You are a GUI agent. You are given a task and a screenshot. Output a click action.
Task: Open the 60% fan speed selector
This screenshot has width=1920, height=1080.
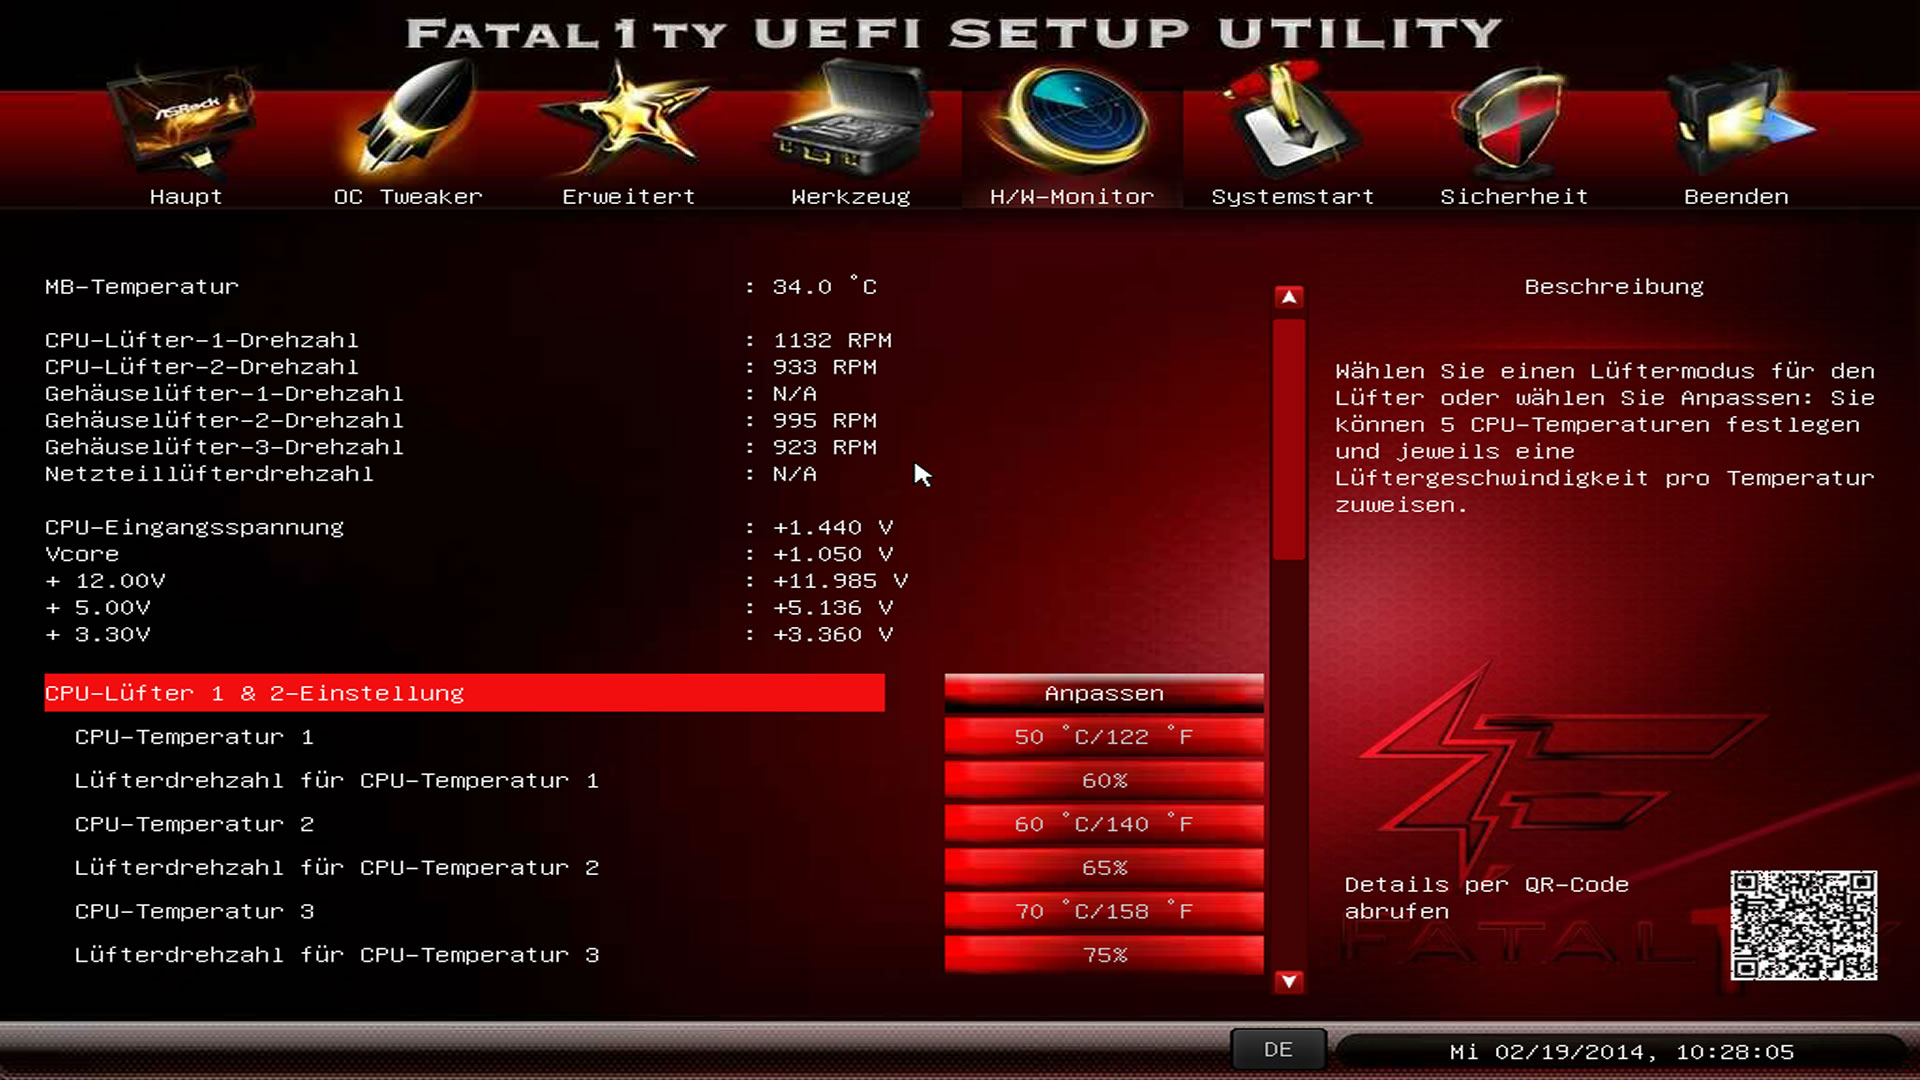(x=1104, y=780)
